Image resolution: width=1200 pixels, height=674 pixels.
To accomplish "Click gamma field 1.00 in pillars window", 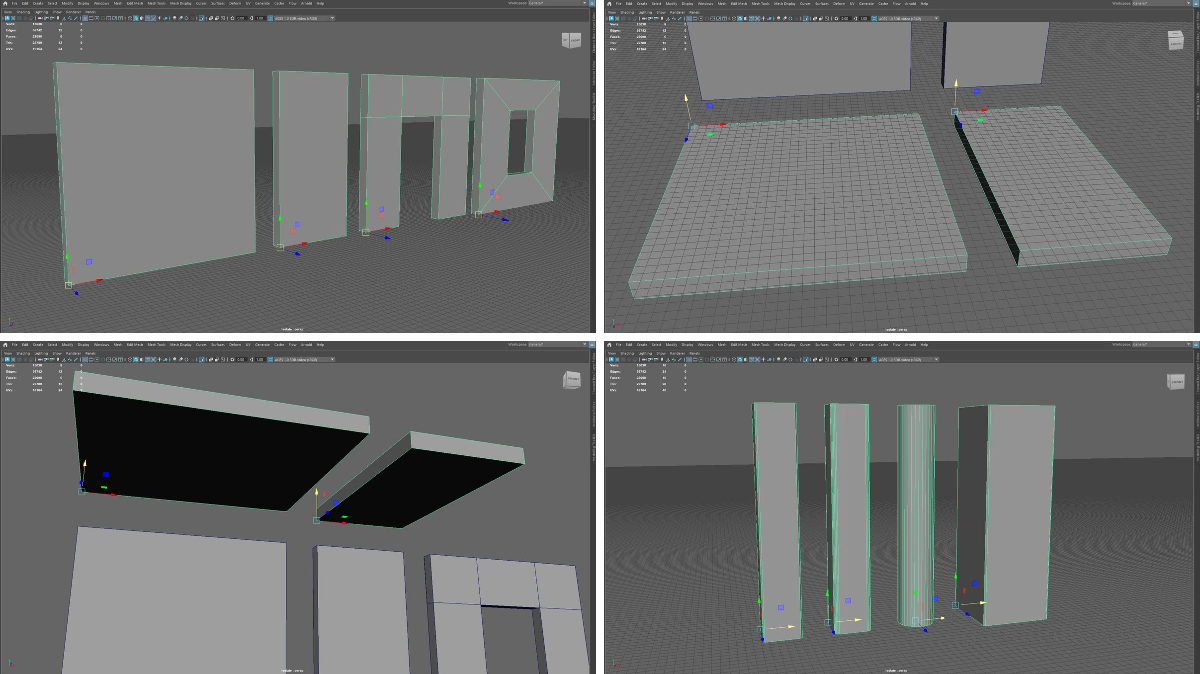I will [x=867, y=359].
